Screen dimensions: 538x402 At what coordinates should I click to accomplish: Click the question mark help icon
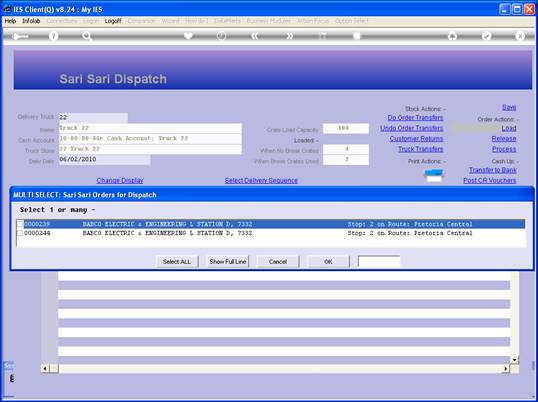(53, 36)
